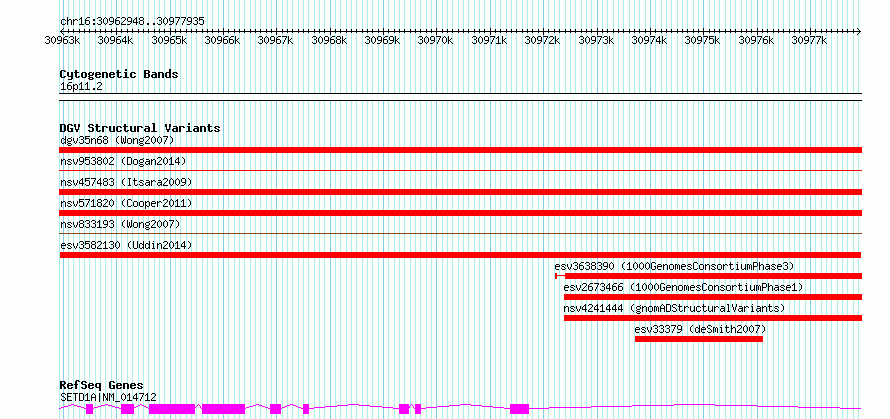Click esv2673466 (1000GenomesConsortiumPhase1) label
This screenshot has height=419, width=890.
(x=683, y=287)
